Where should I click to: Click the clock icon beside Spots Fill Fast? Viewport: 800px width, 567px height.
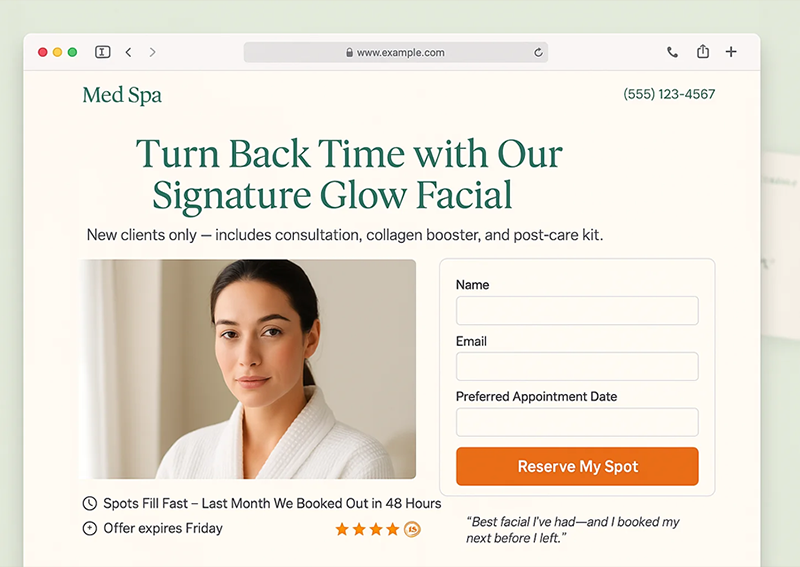(x=89, y=503)
